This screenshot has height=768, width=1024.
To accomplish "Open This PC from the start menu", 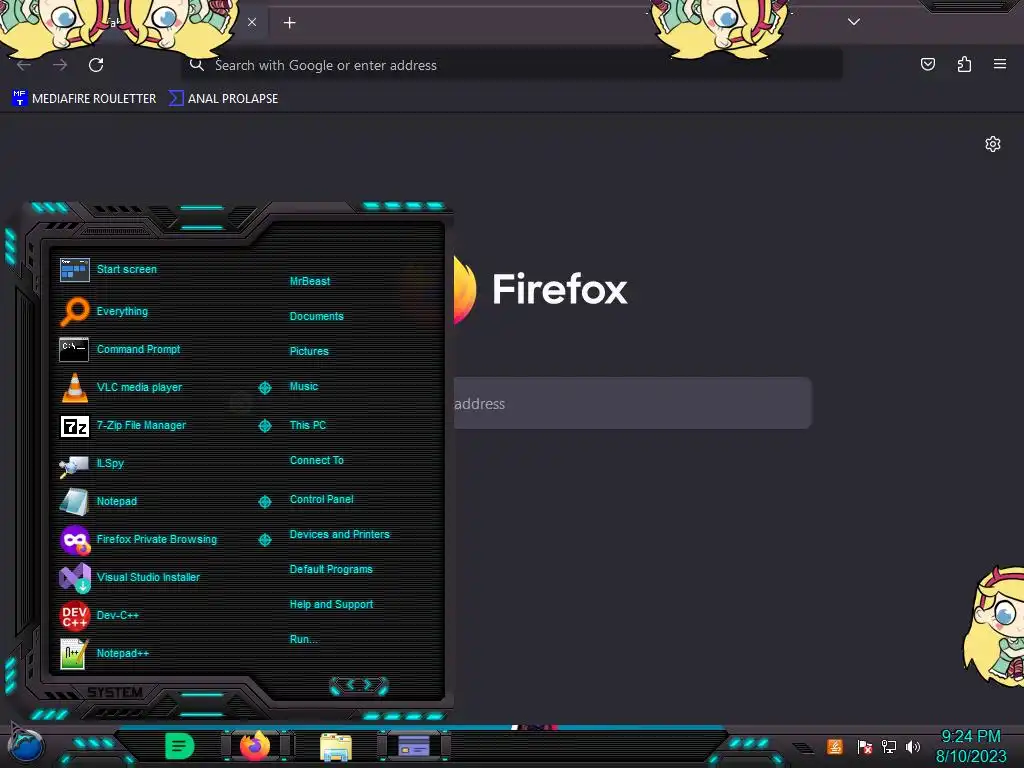I will tap(308, 425).
